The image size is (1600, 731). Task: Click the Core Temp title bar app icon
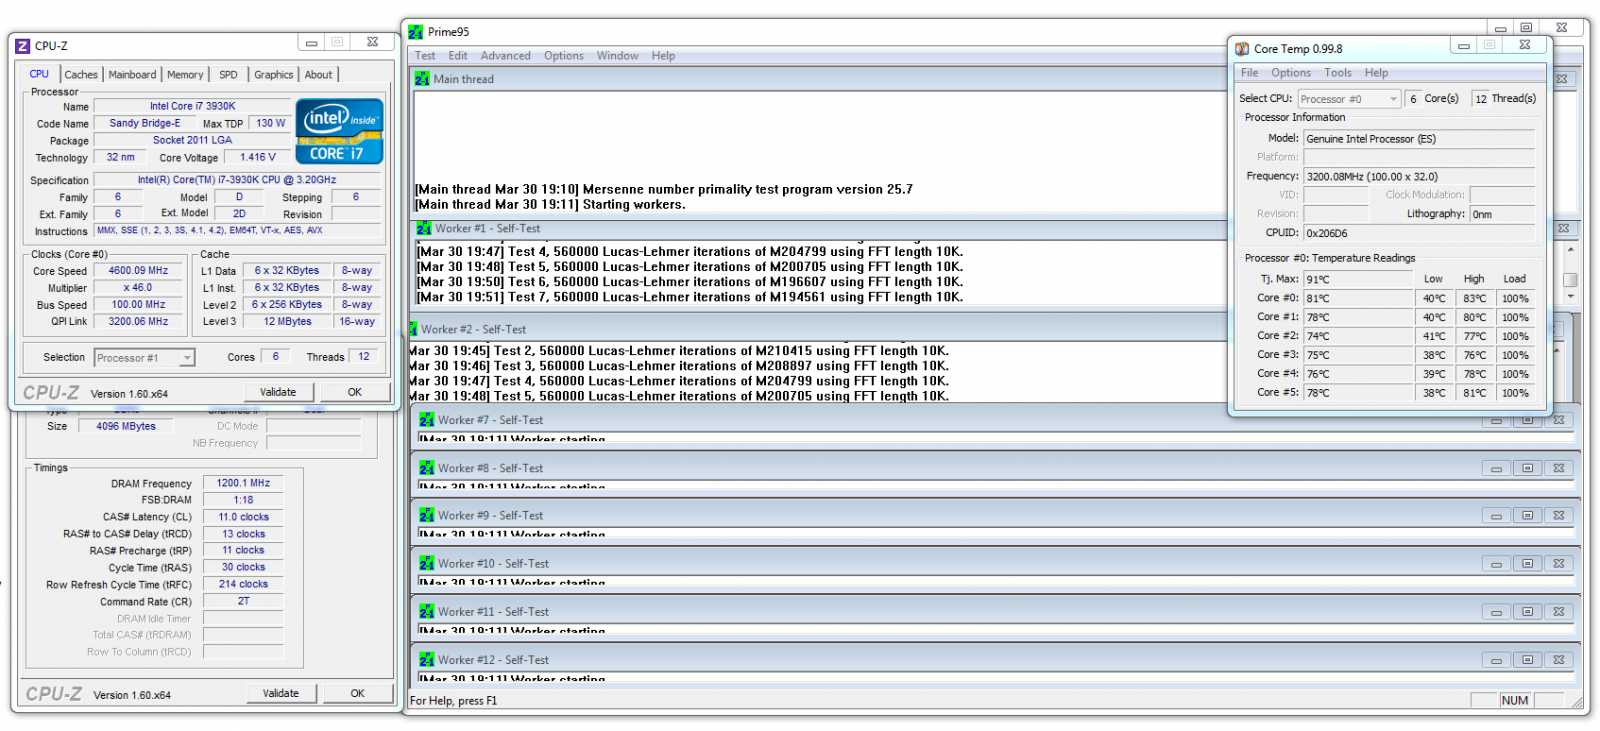[x=1242, y=49]
